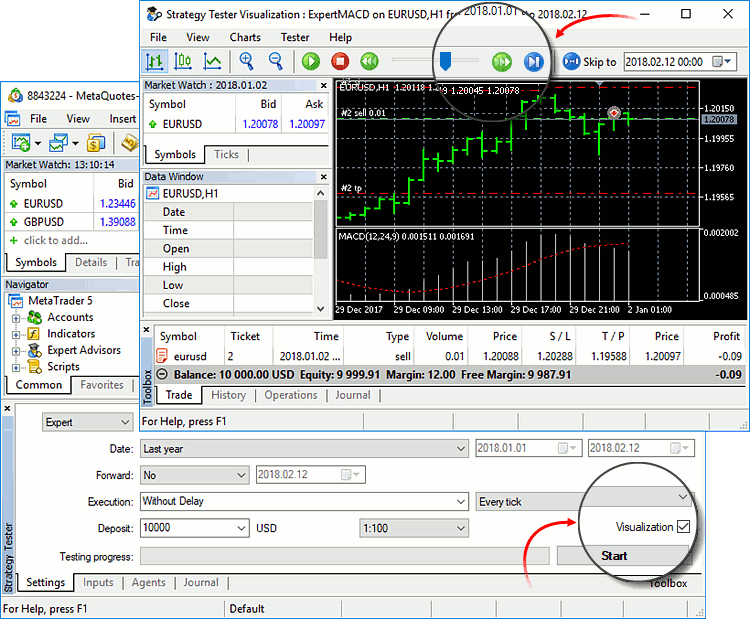This screenshot has height=619, width=750.
Task: Close the Data Window panel
Action: (x=324, y=177)
